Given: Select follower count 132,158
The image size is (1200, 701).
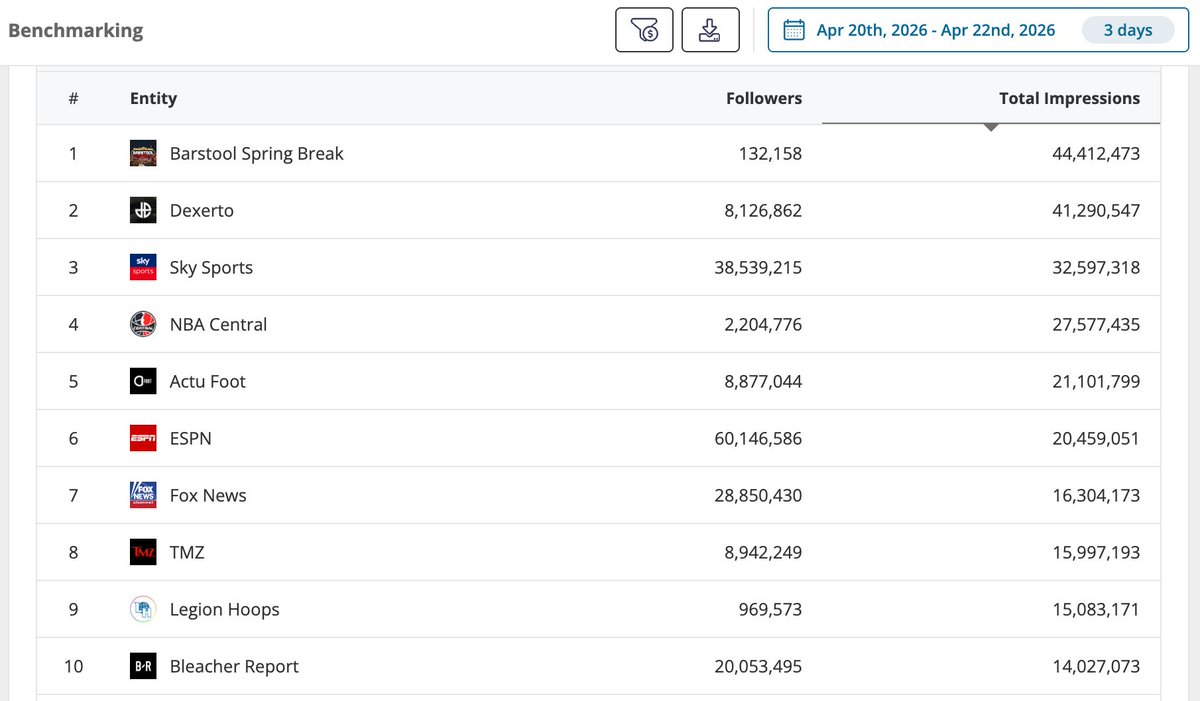Looking at the screenshot, I should pos(768,153).
